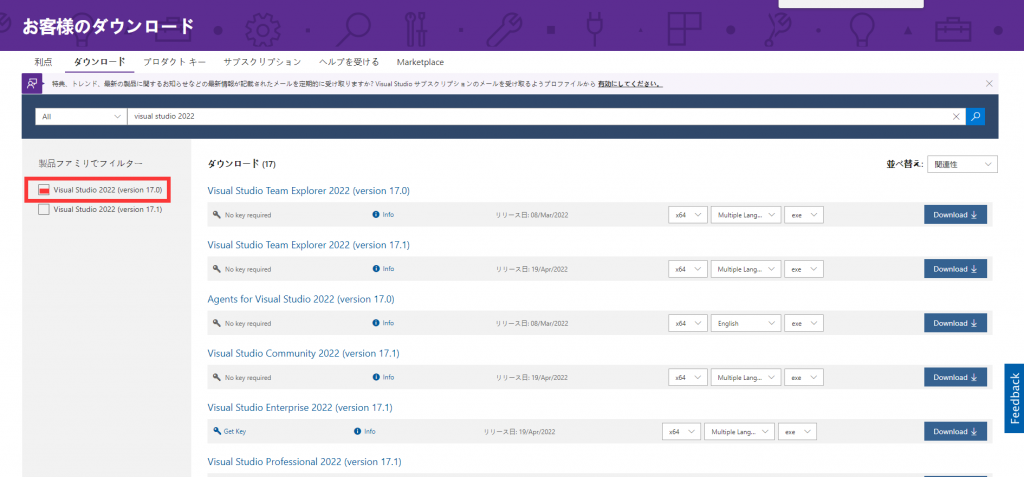Click Info icon for Agents for Visual Studio 2022

click(x=376, y=323)
